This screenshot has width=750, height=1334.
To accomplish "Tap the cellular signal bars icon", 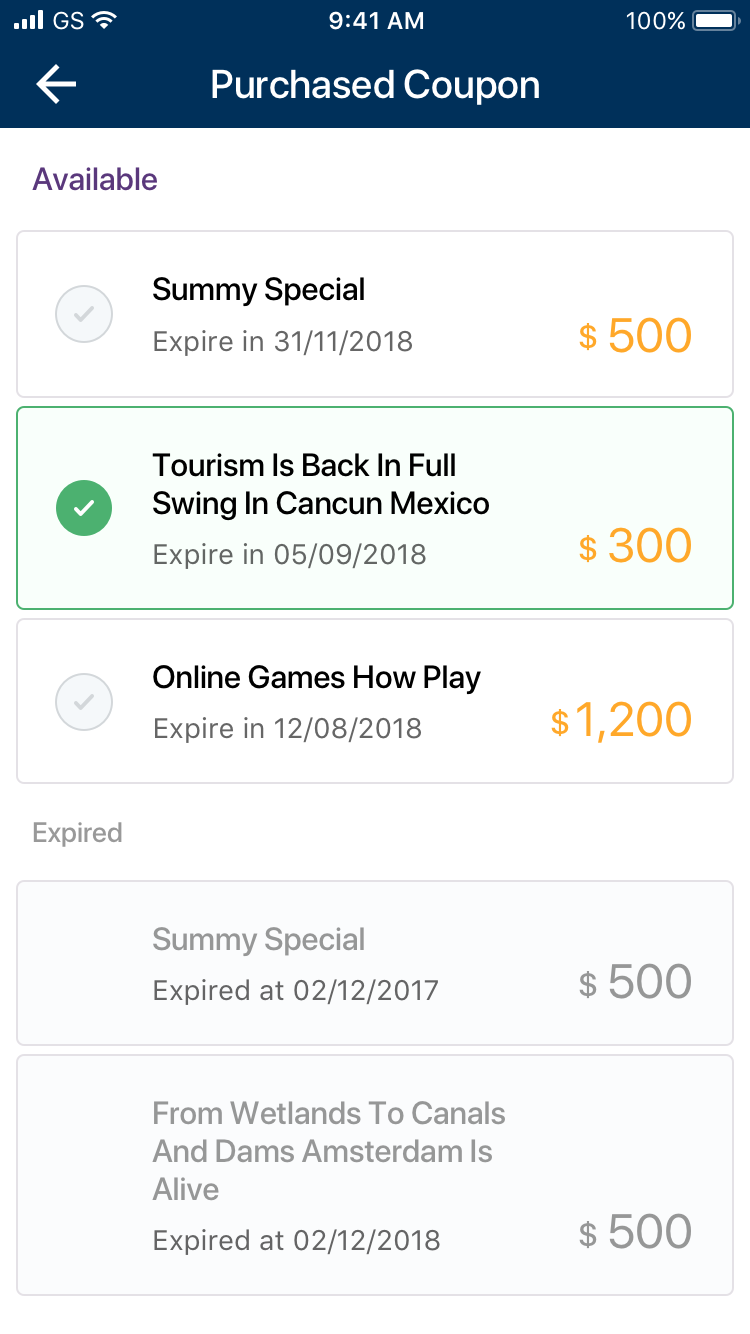I will pyautogui.click(x=29, y=20).
